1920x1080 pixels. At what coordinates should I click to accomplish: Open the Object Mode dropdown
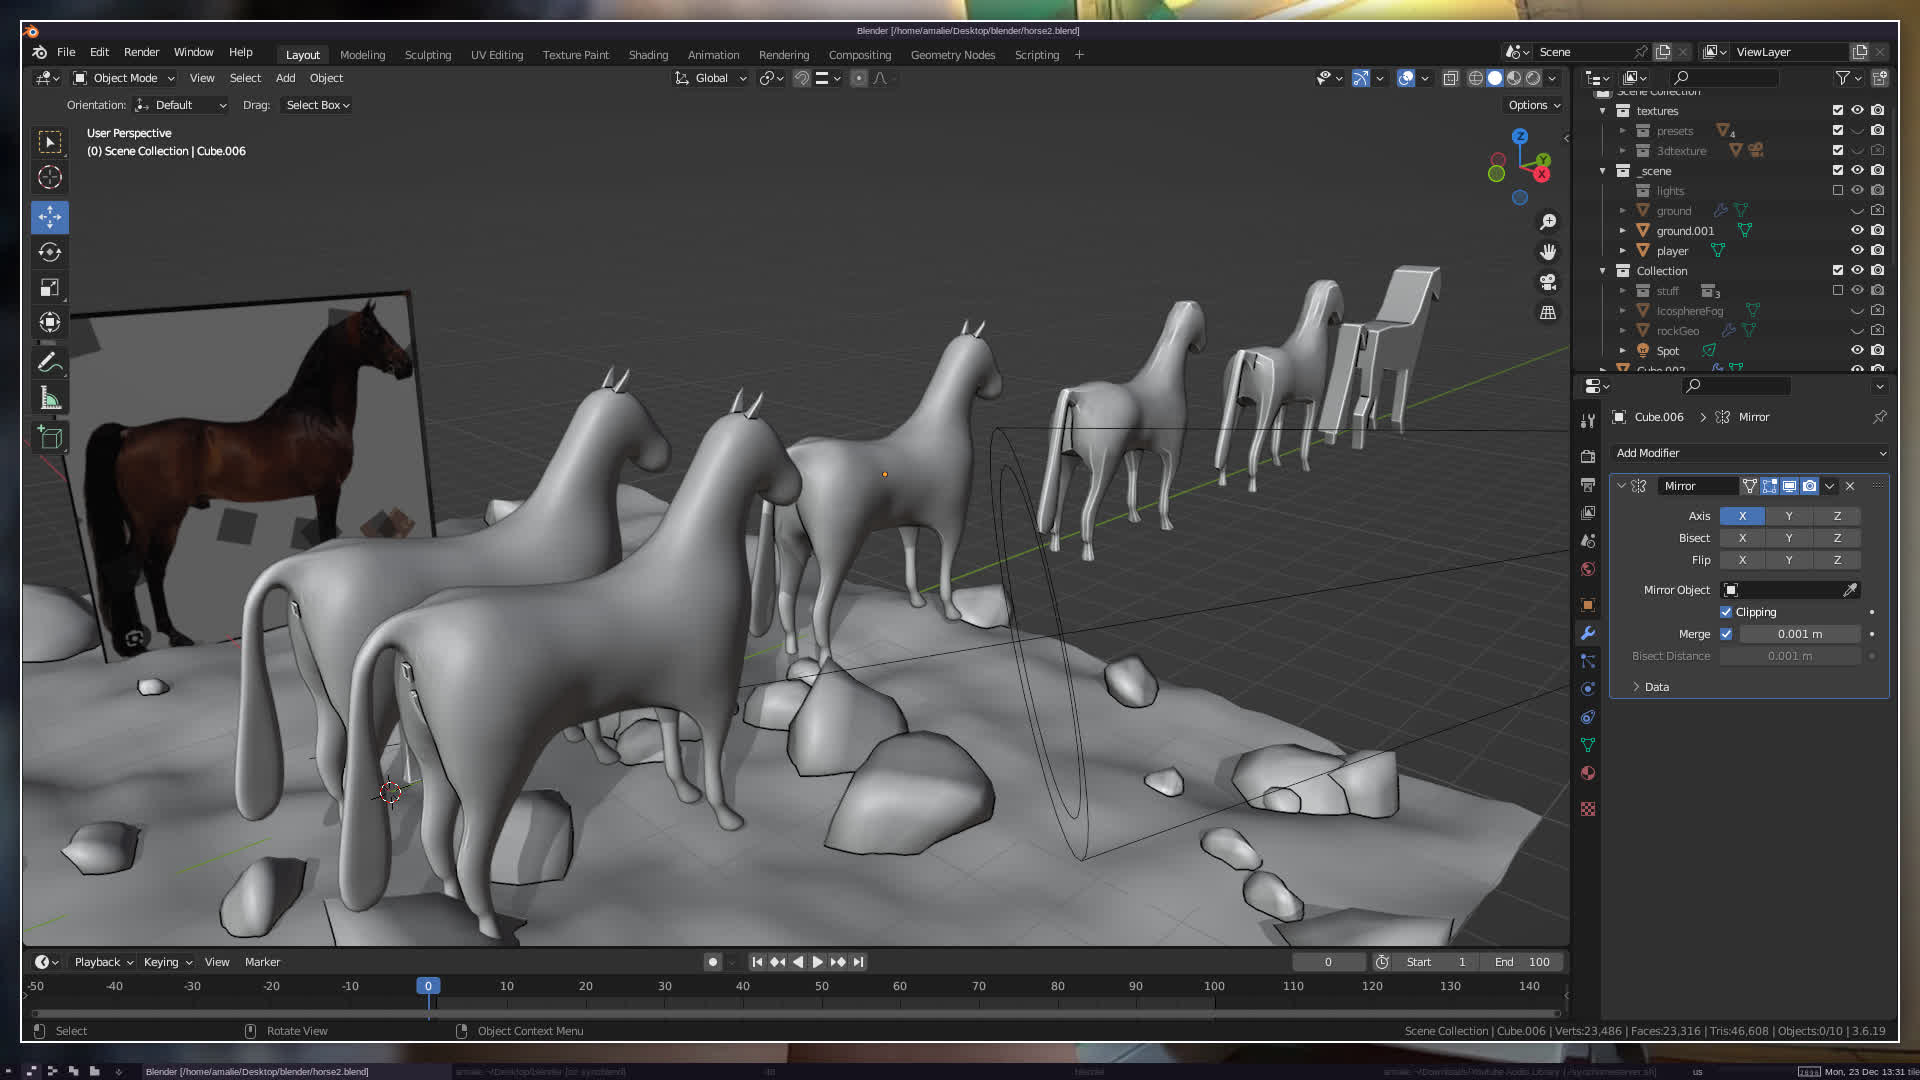(125, 78)
